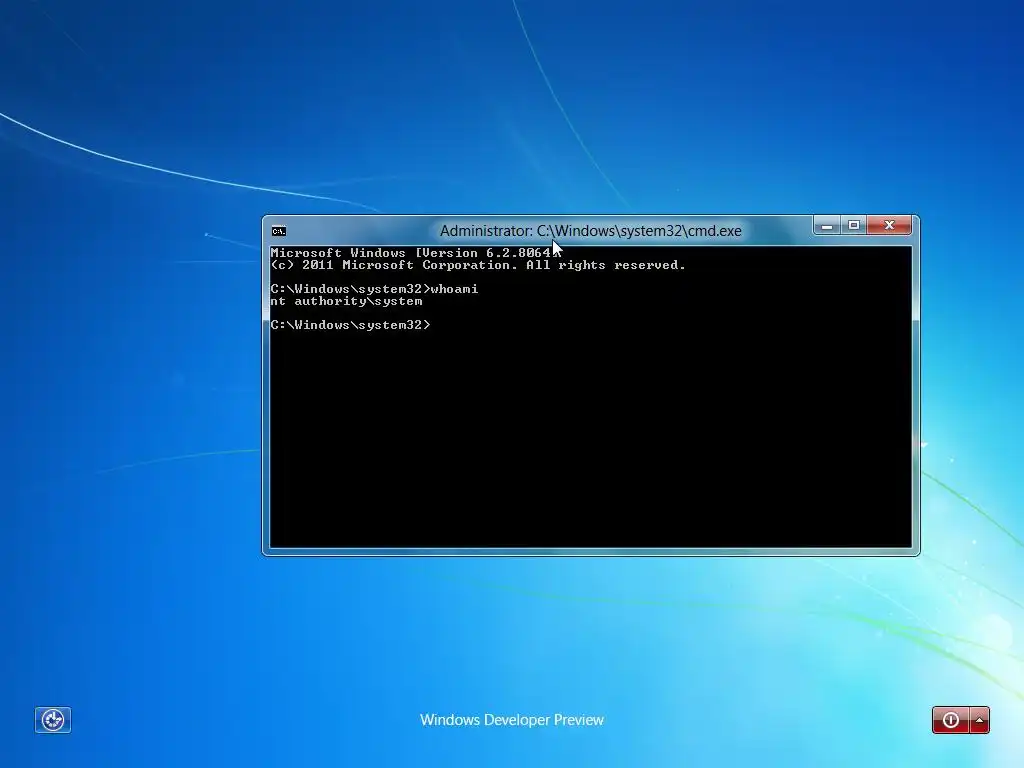The height and width of the screenshot is (768, 1024).
Task: Minimize the cmd.exe window
Action: [827, 225]
